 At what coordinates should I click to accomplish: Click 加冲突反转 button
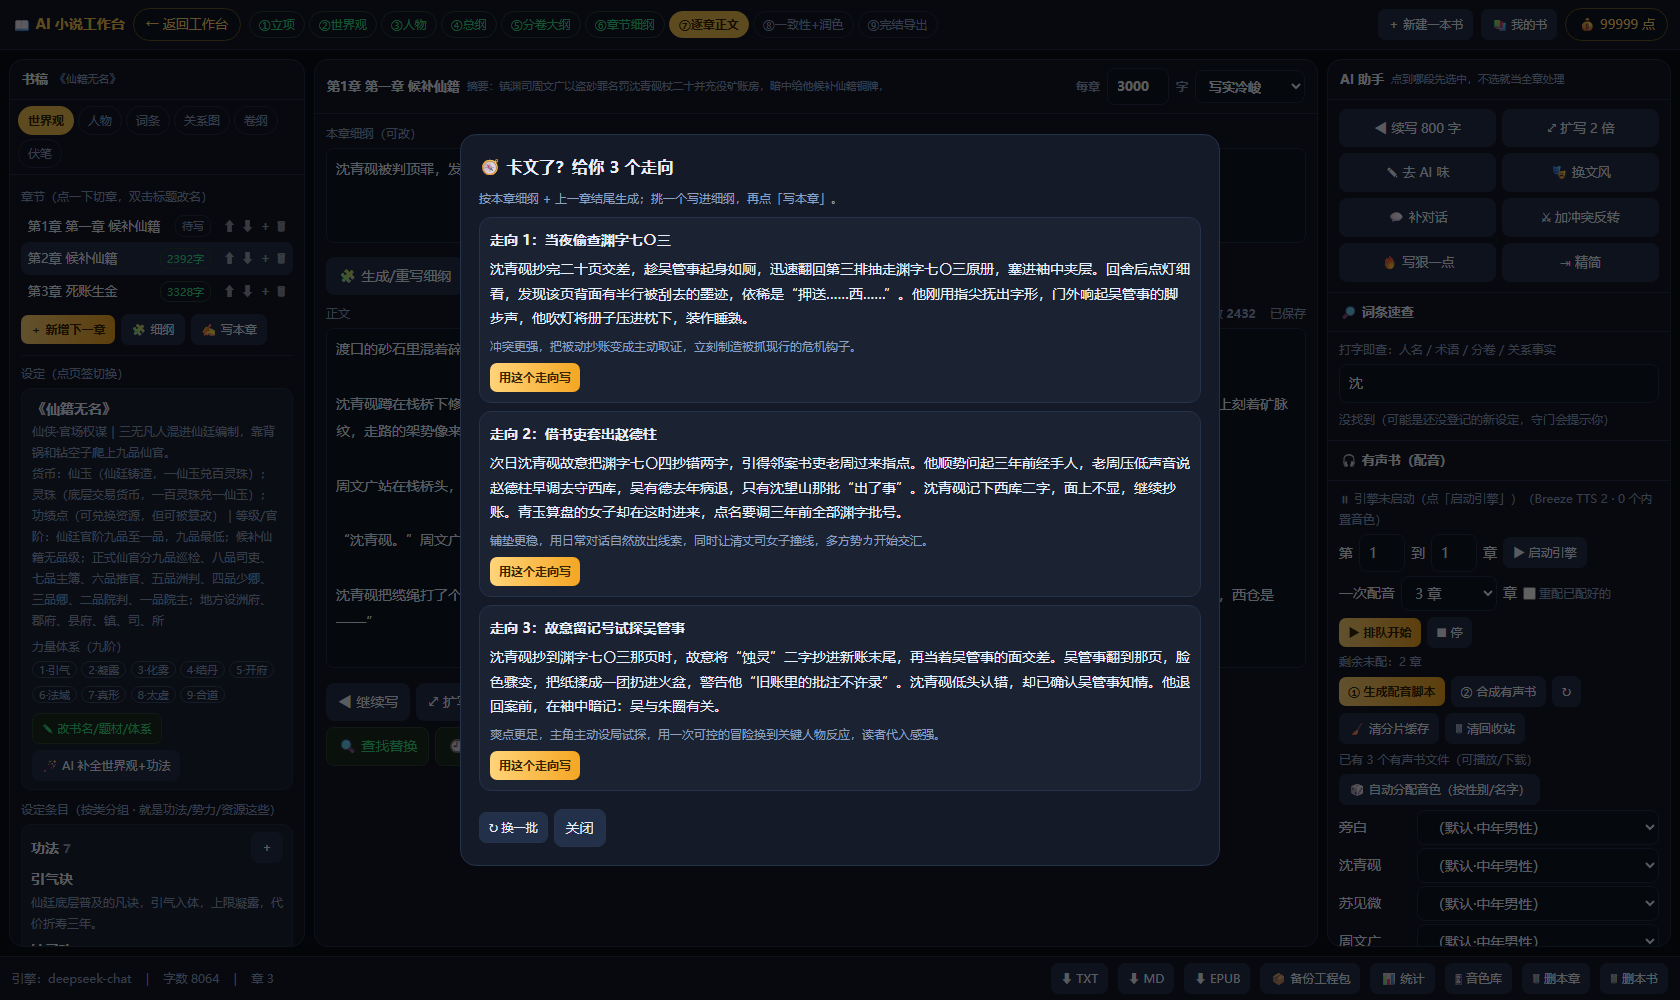click(x=1580, y=217)
